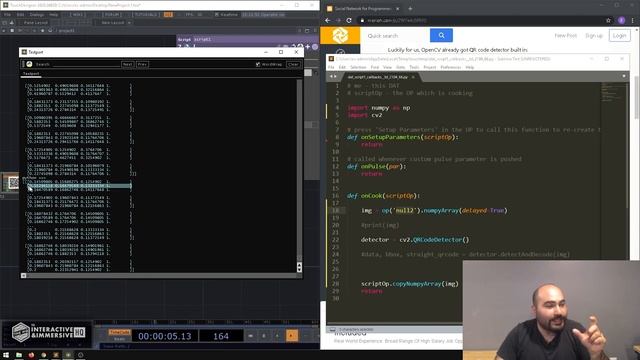Open the Tools menu in Sublime Text
The width and height of the screenshot is (640, 360).
point(414,67)
